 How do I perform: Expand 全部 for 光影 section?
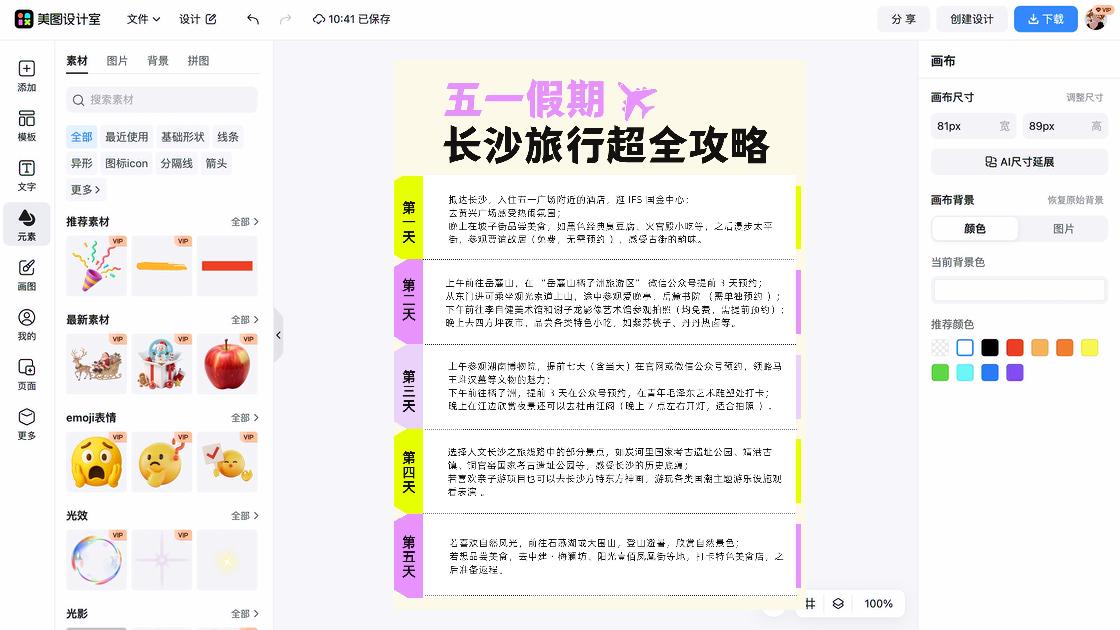(244, 614)
